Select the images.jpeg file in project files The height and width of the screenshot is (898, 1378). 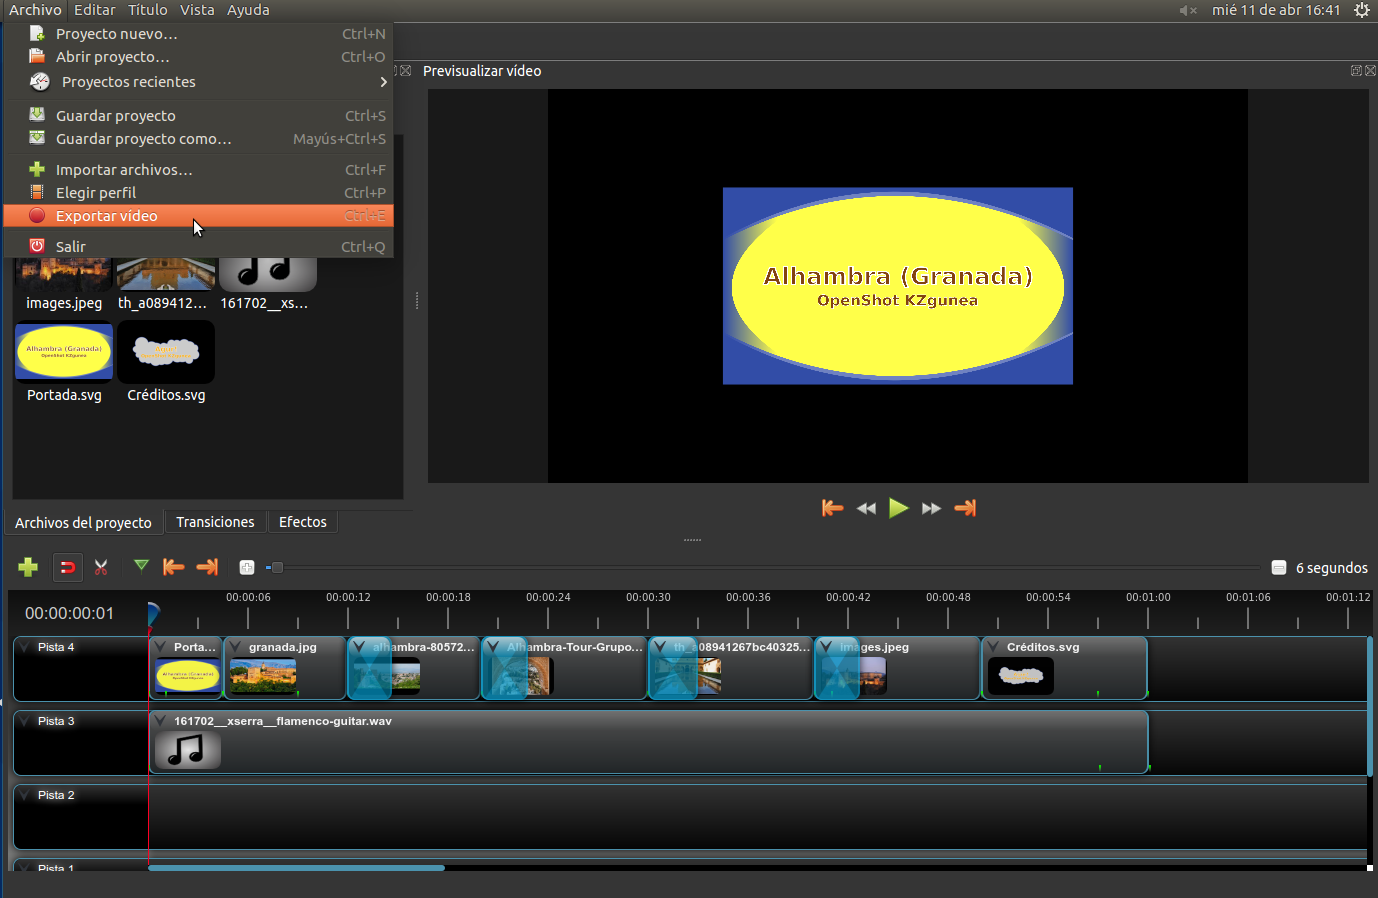click(64, 275)
